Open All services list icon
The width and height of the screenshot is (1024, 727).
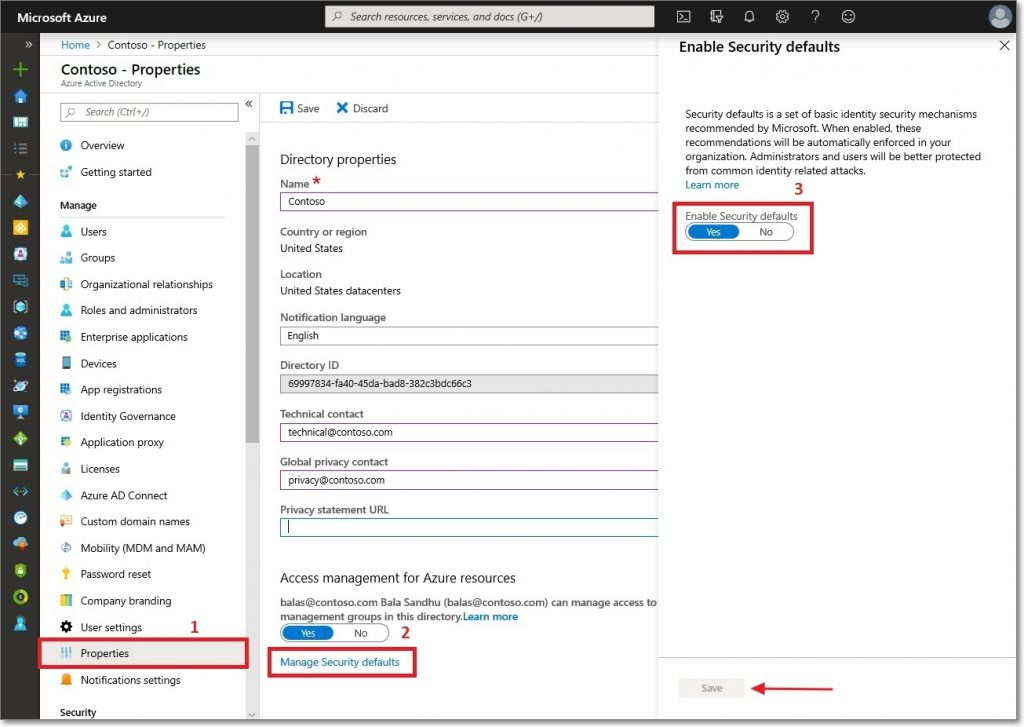pos(20,148)
